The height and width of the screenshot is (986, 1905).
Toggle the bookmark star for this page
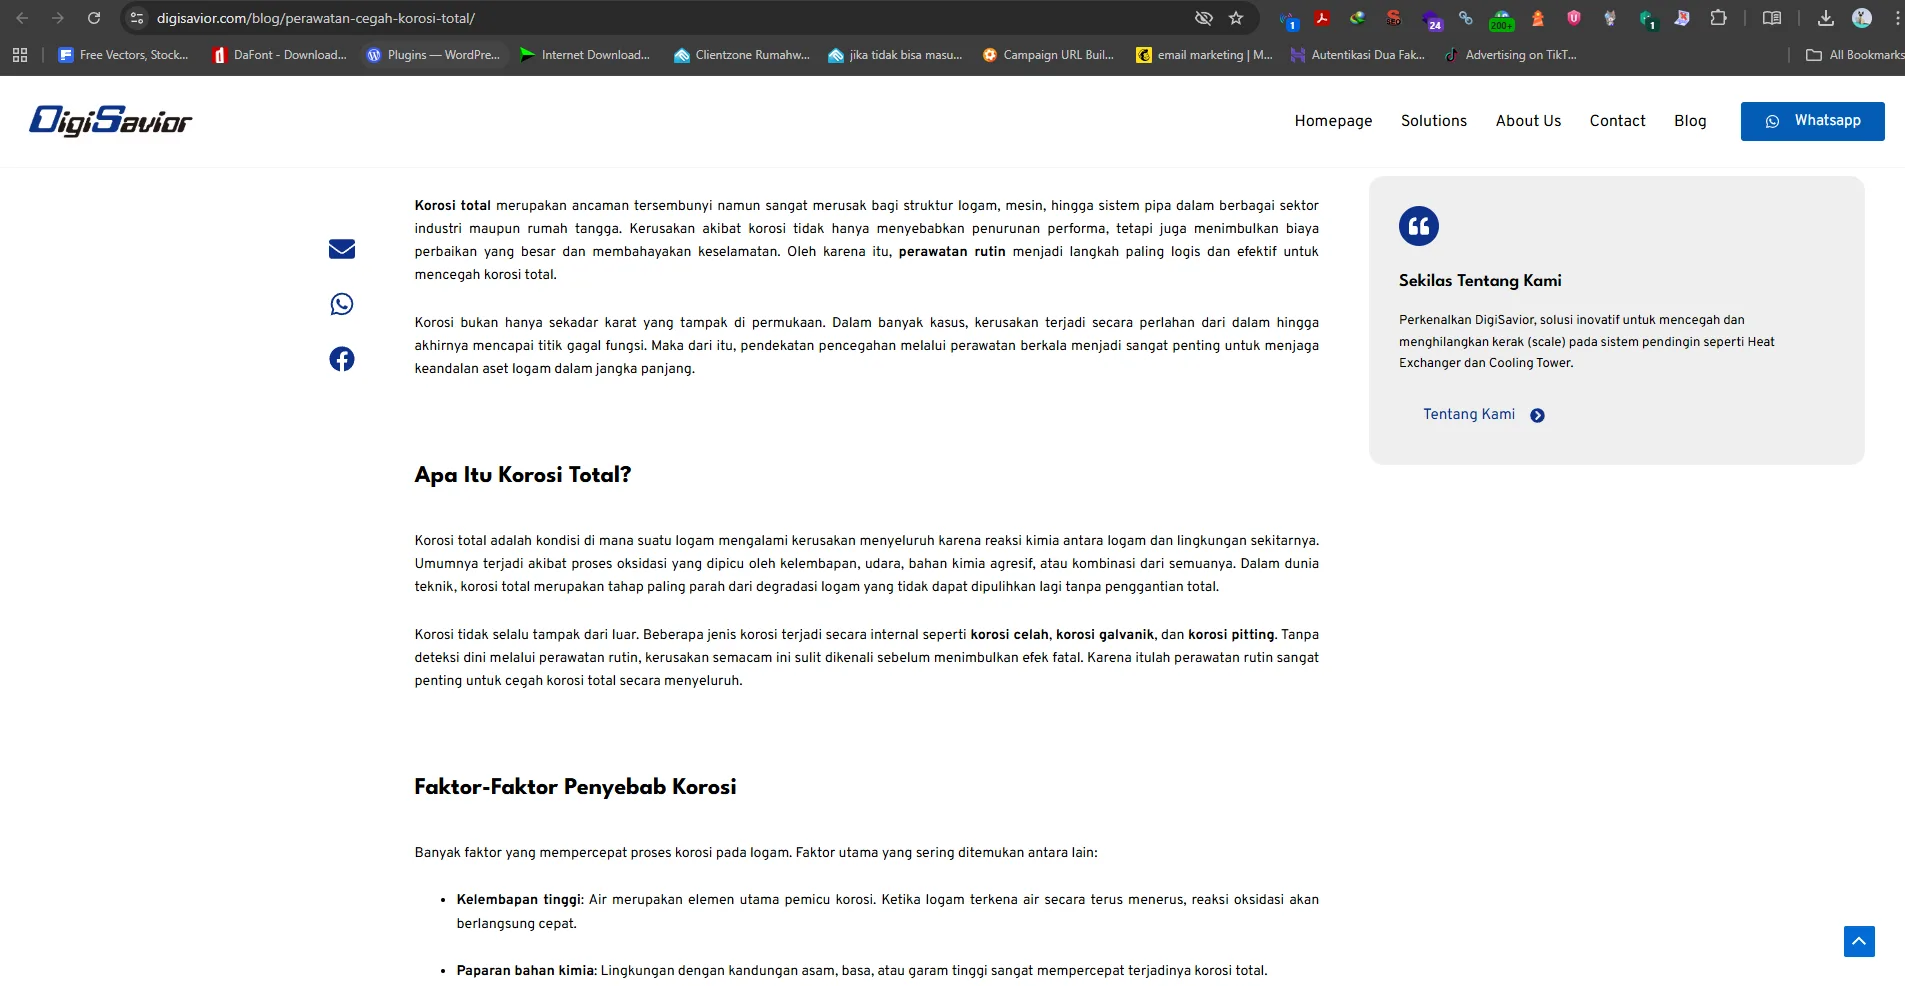(x=1236, y=17)
